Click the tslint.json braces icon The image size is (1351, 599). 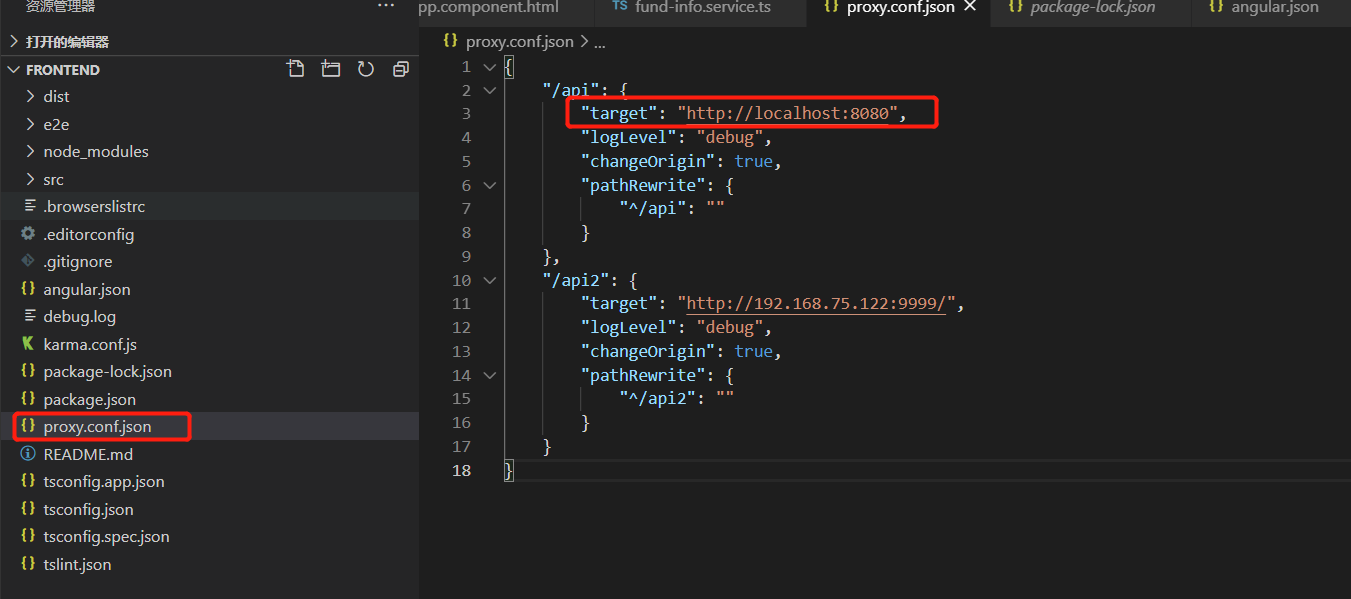(x=28, y=564)
